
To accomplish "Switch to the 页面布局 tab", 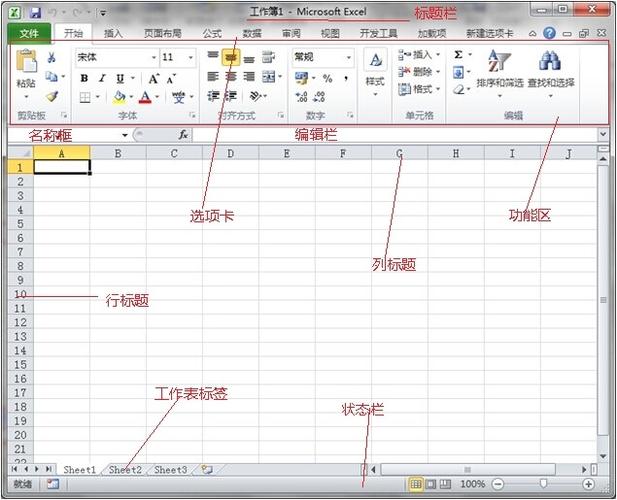I will pyautogui.click(x=163, y=34).
